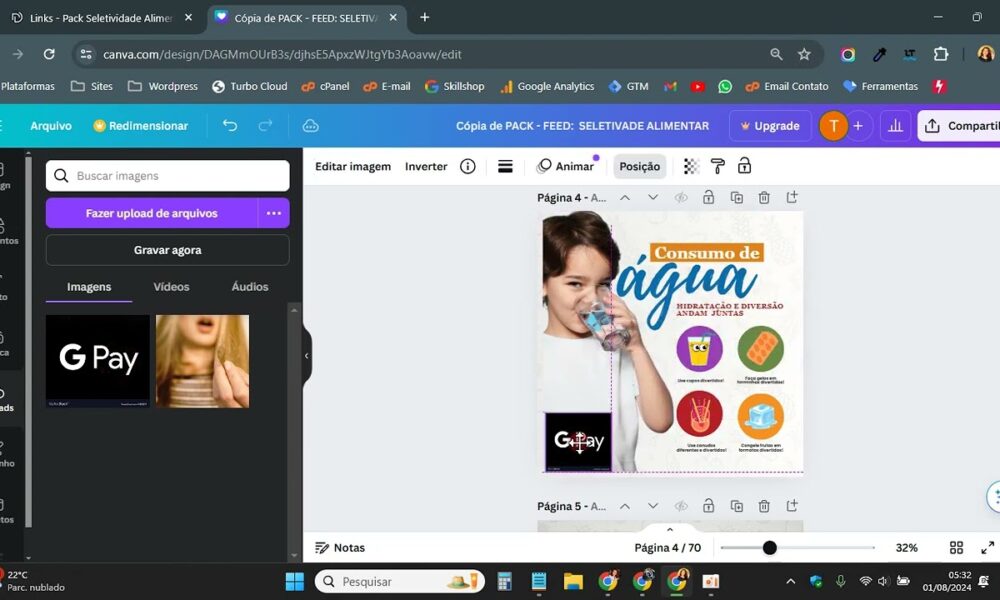
Task: Hide Página 5 with the eye icon
Action: (681, 506)
